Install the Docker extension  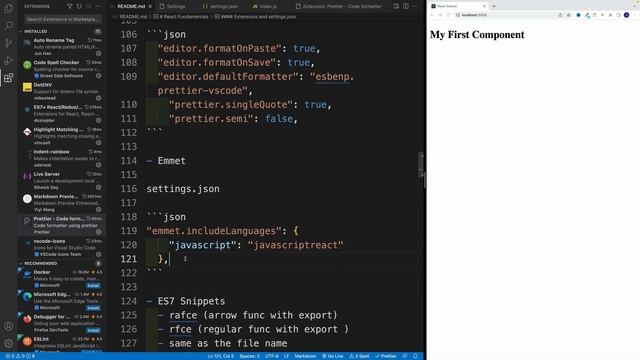pyautogui.click(x=93, y=286)
